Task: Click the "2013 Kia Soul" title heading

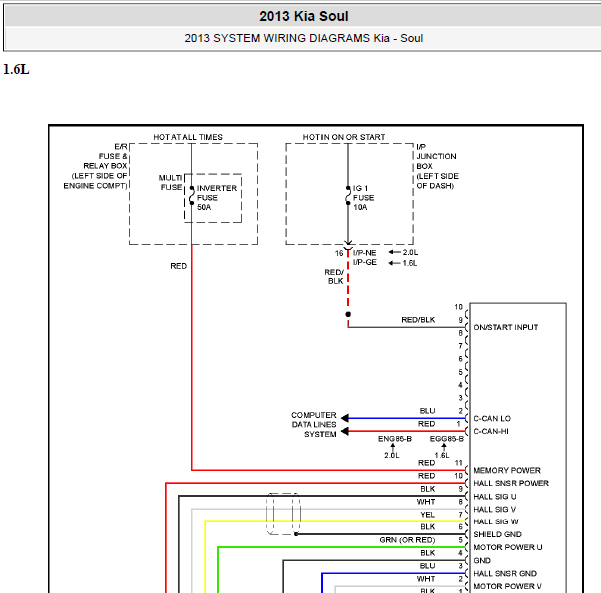Action: (x=304, y=16)
